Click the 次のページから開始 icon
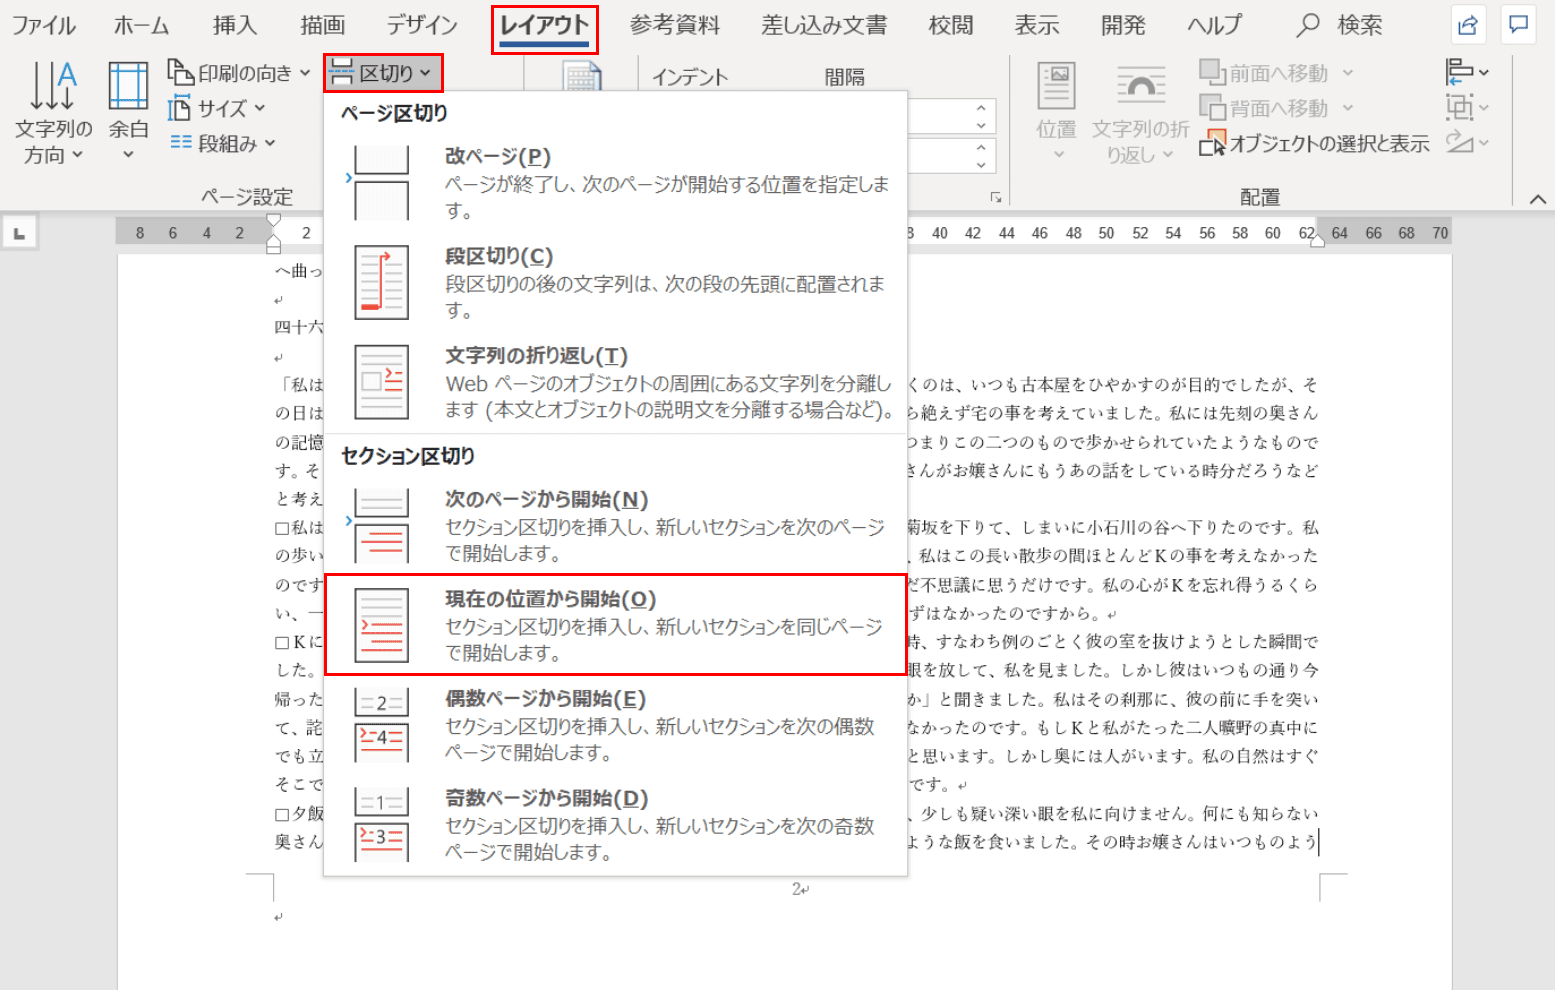Viewport: 1555px width, 990px height. point(382,525)
